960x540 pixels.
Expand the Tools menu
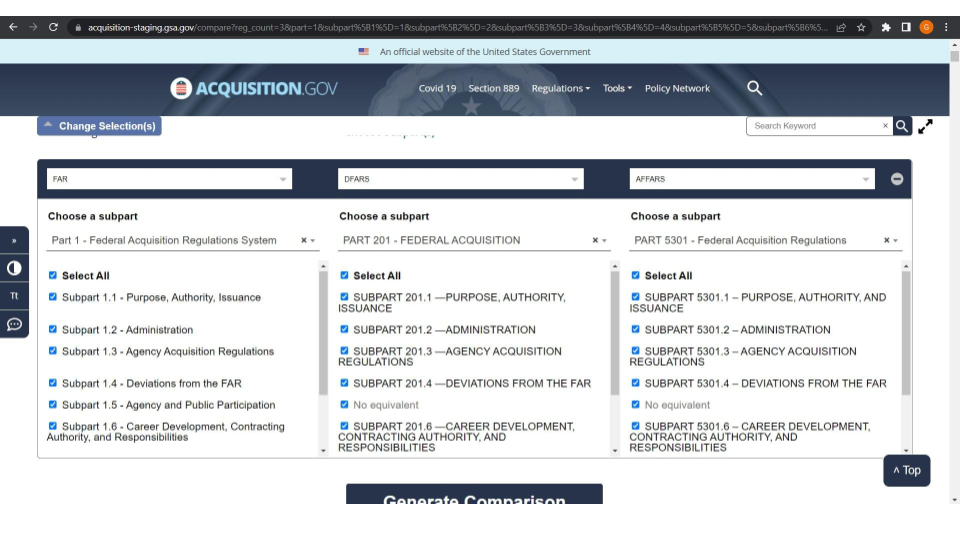617,88
